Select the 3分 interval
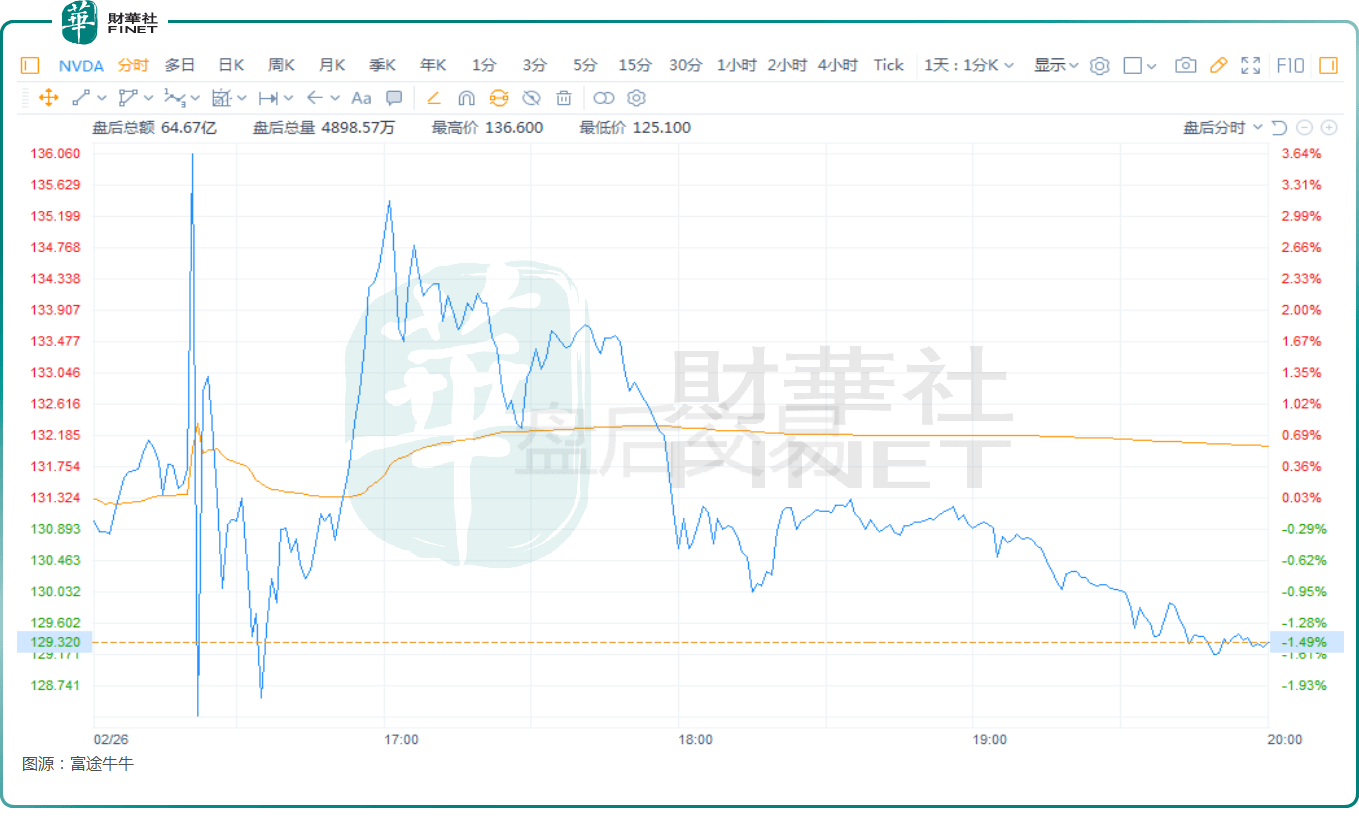 (535, 65)
